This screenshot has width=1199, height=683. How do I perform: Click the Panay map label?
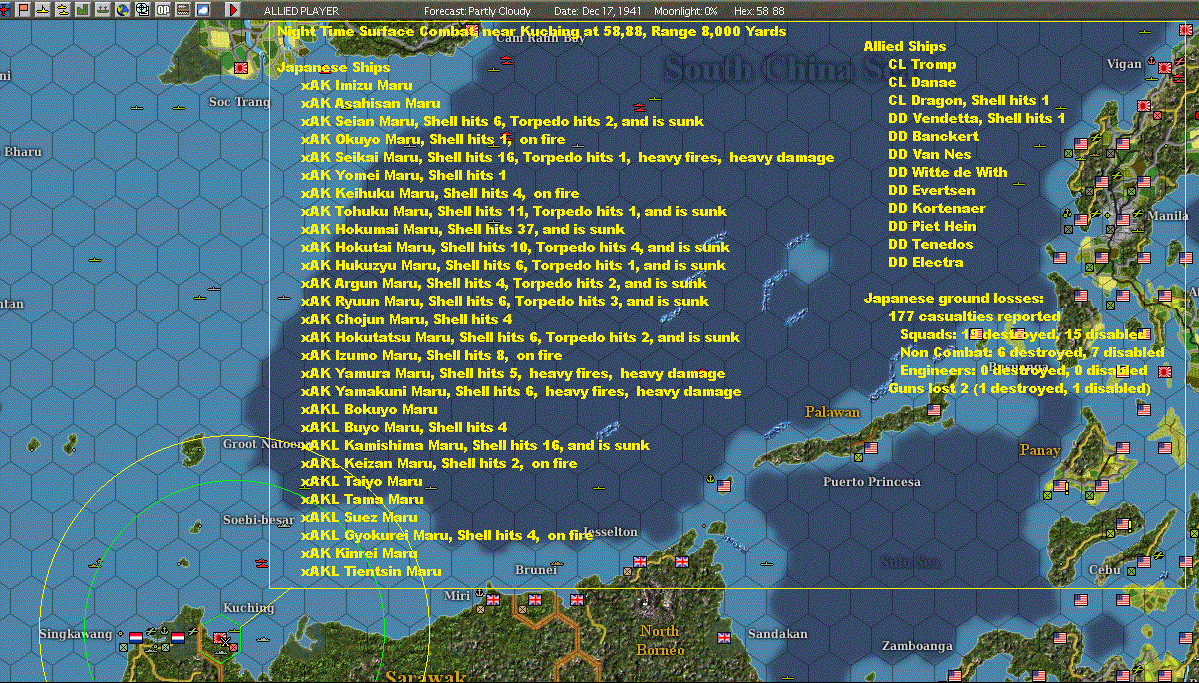[x=1040, y=450]
